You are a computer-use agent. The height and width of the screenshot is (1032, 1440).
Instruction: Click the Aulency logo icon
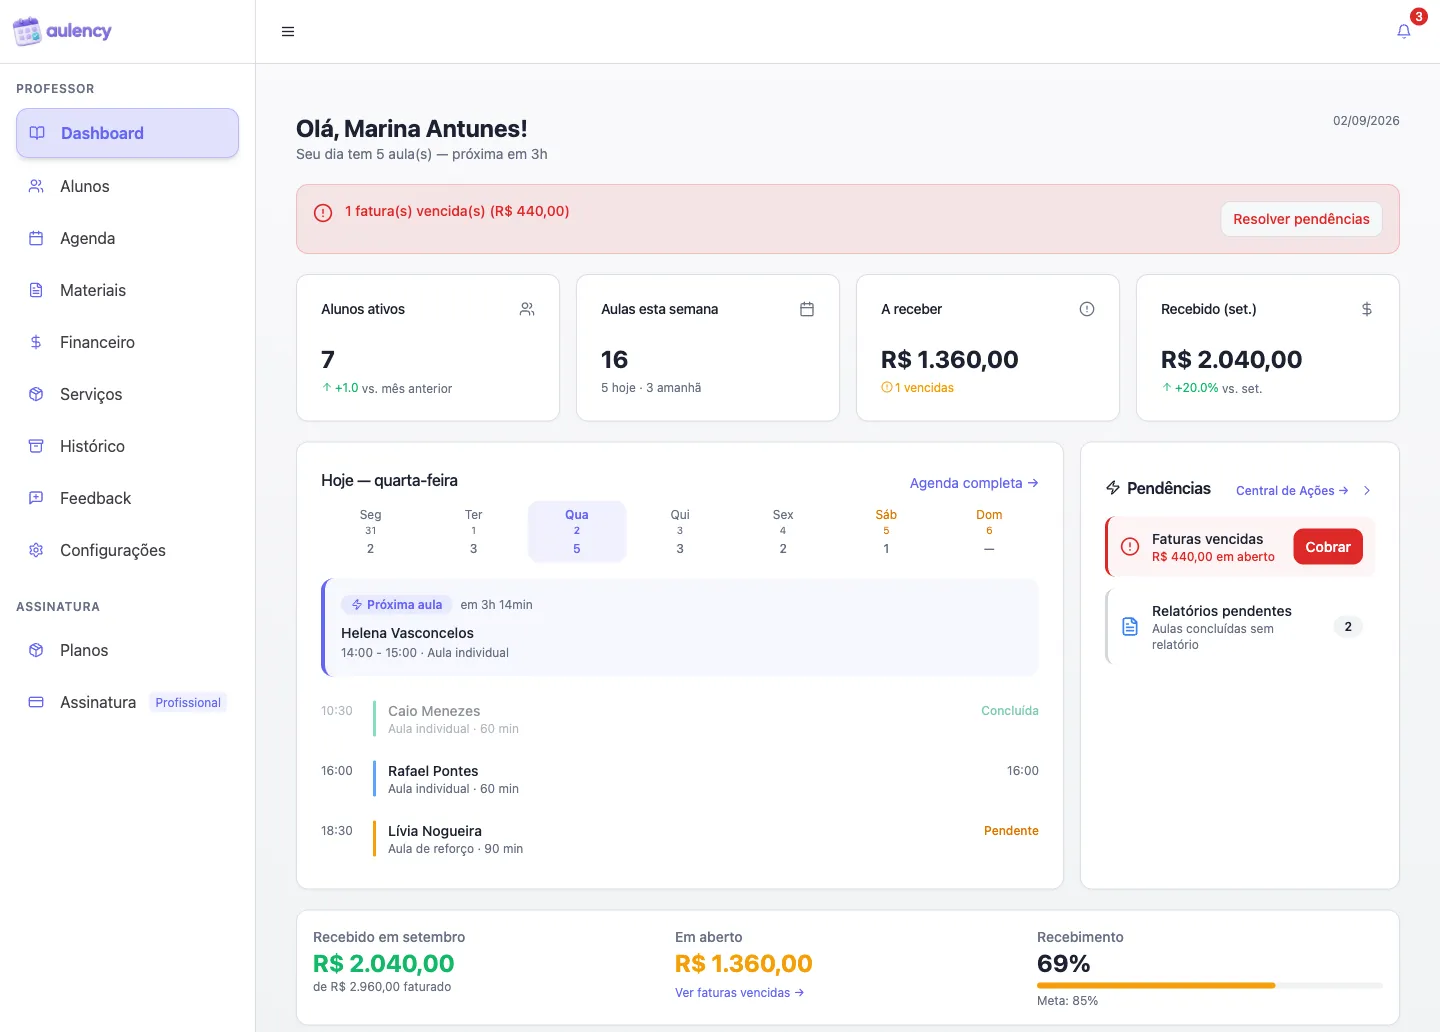[27, 31]
